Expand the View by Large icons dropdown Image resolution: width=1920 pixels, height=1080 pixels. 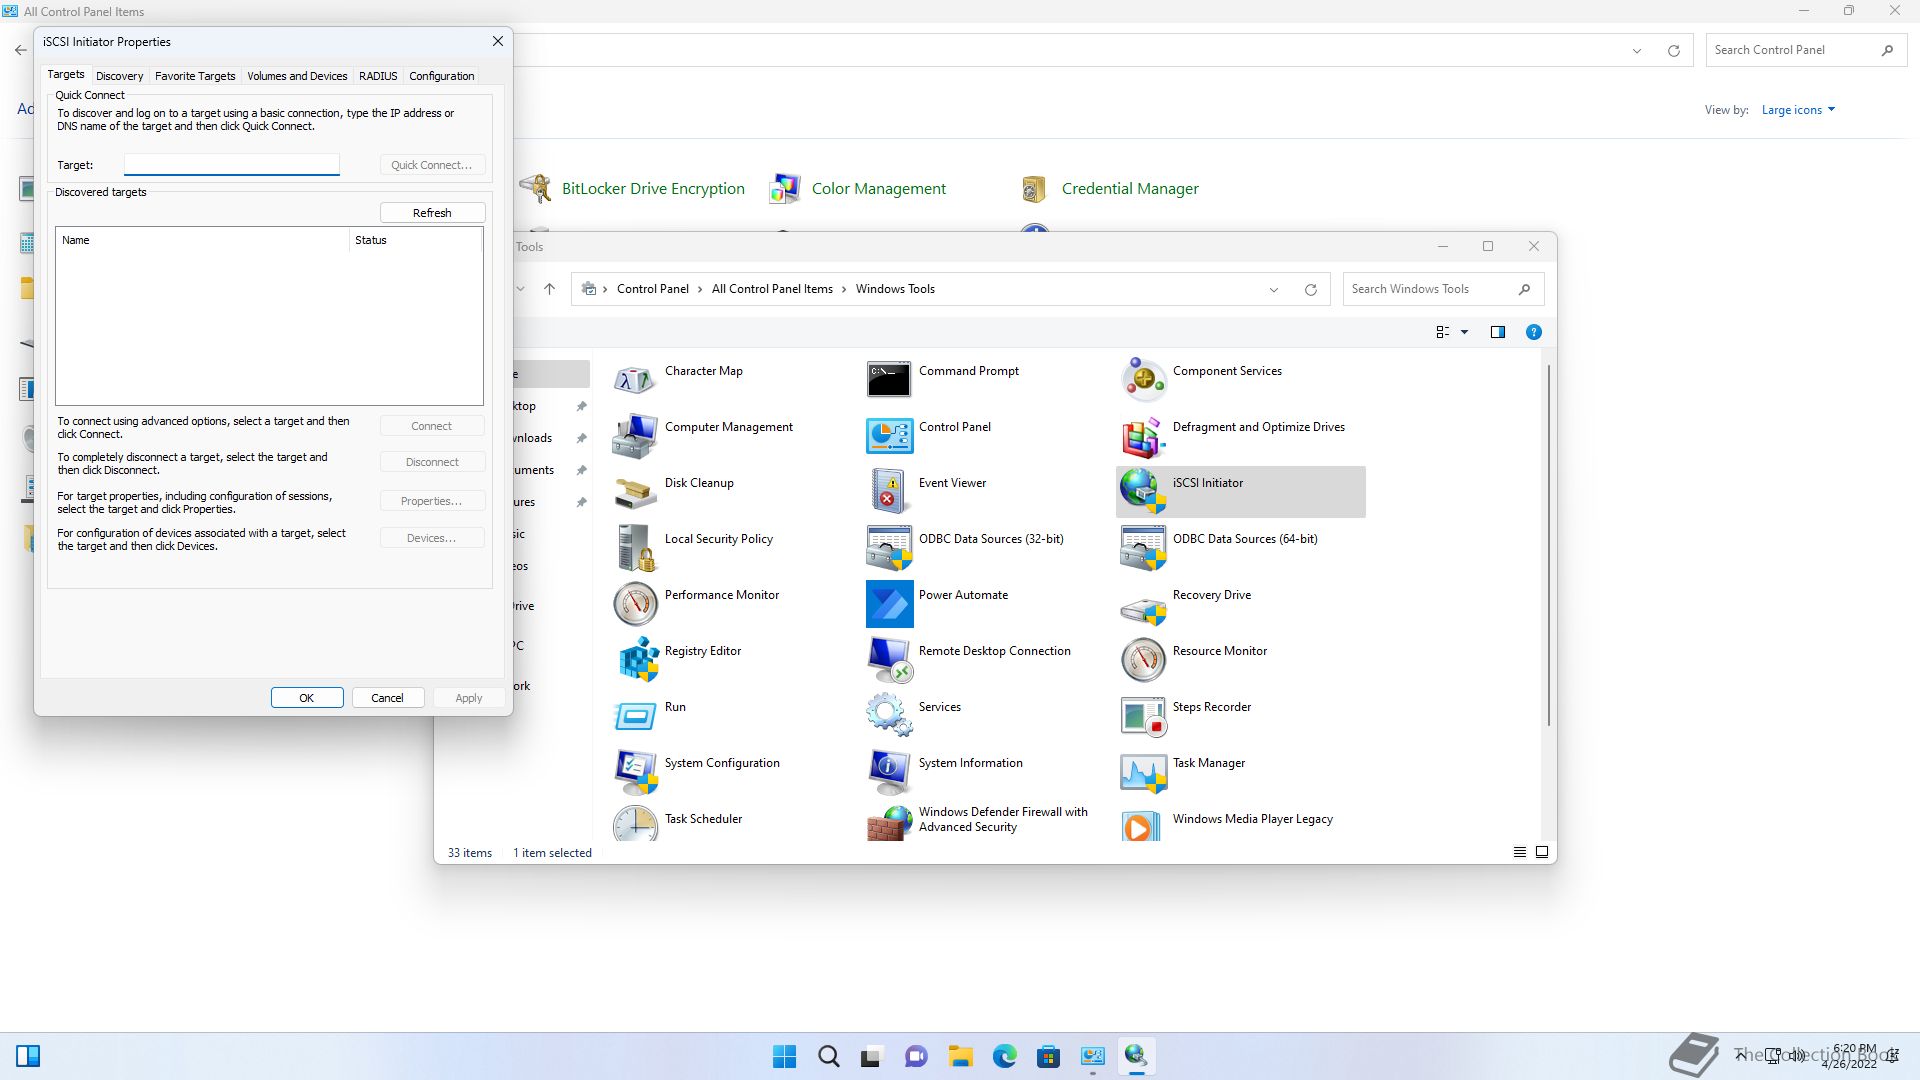pyautogui.click(x=1798, y=110)
